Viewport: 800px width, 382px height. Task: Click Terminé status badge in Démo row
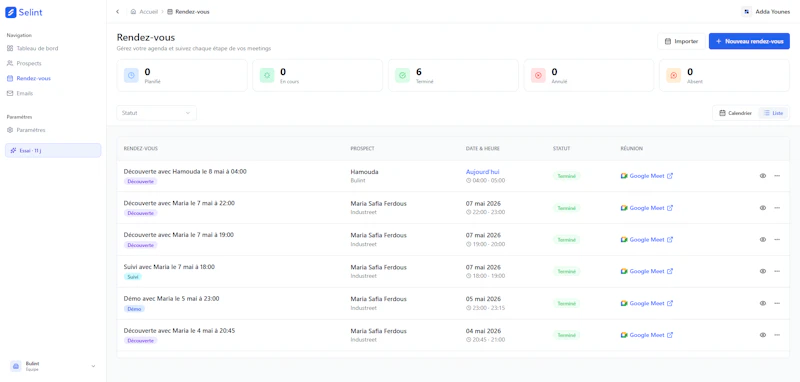tap(567, 303)
